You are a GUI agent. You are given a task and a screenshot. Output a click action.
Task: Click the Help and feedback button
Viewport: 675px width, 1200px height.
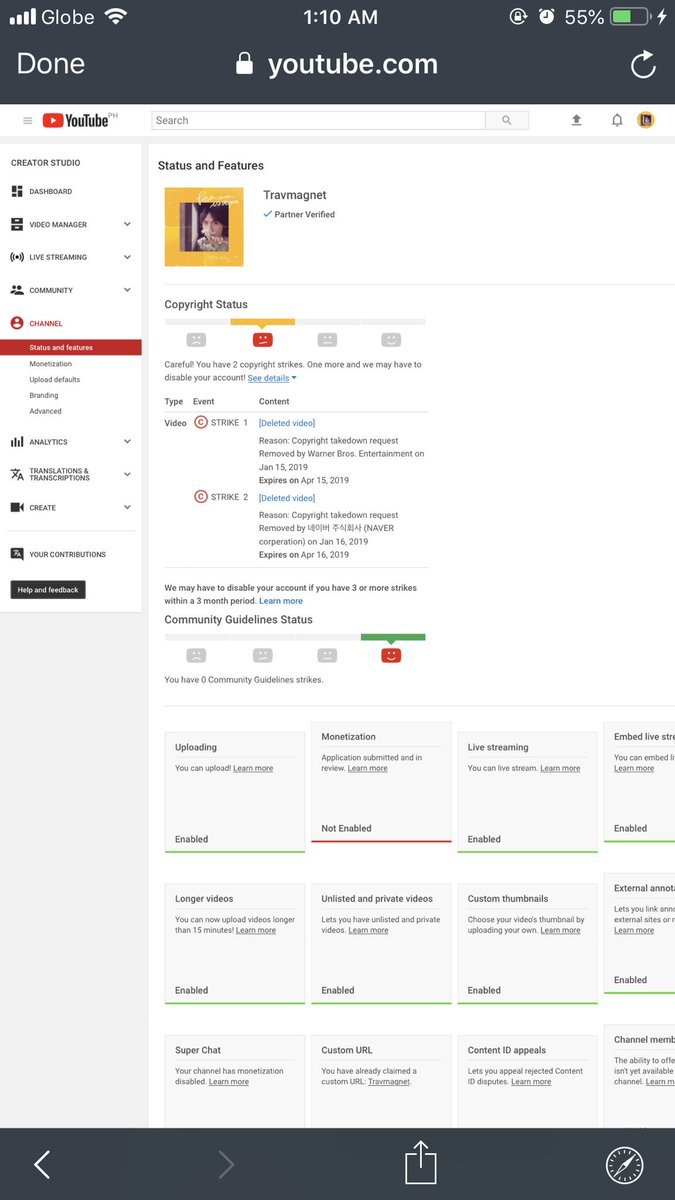point(48,590)
